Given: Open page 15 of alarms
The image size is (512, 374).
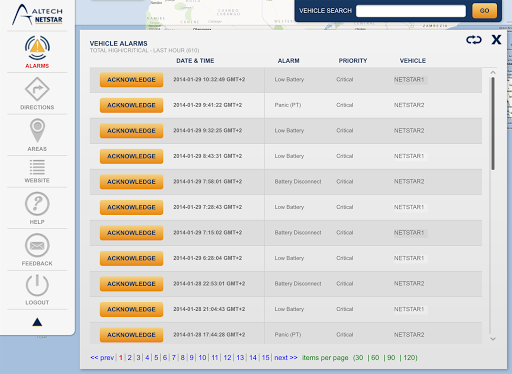Looking at the screenshot, I should tap(266, 358).
